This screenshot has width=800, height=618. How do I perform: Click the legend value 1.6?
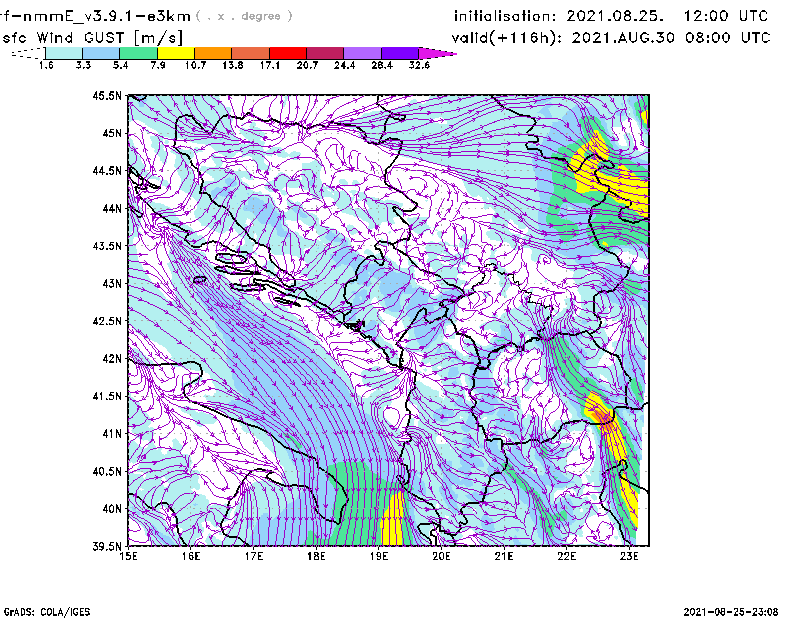tap(46, 65)
